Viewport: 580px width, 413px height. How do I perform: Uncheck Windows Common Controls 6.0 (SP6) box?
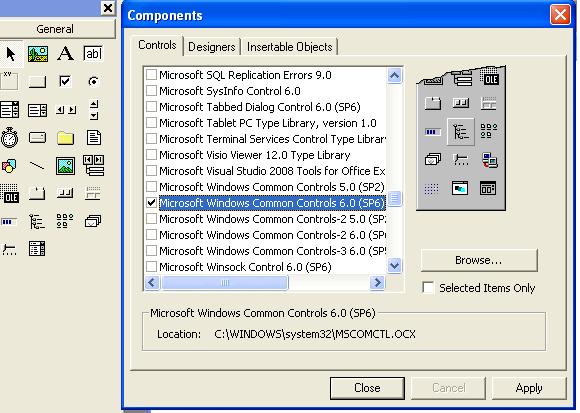tap(151, 203)
